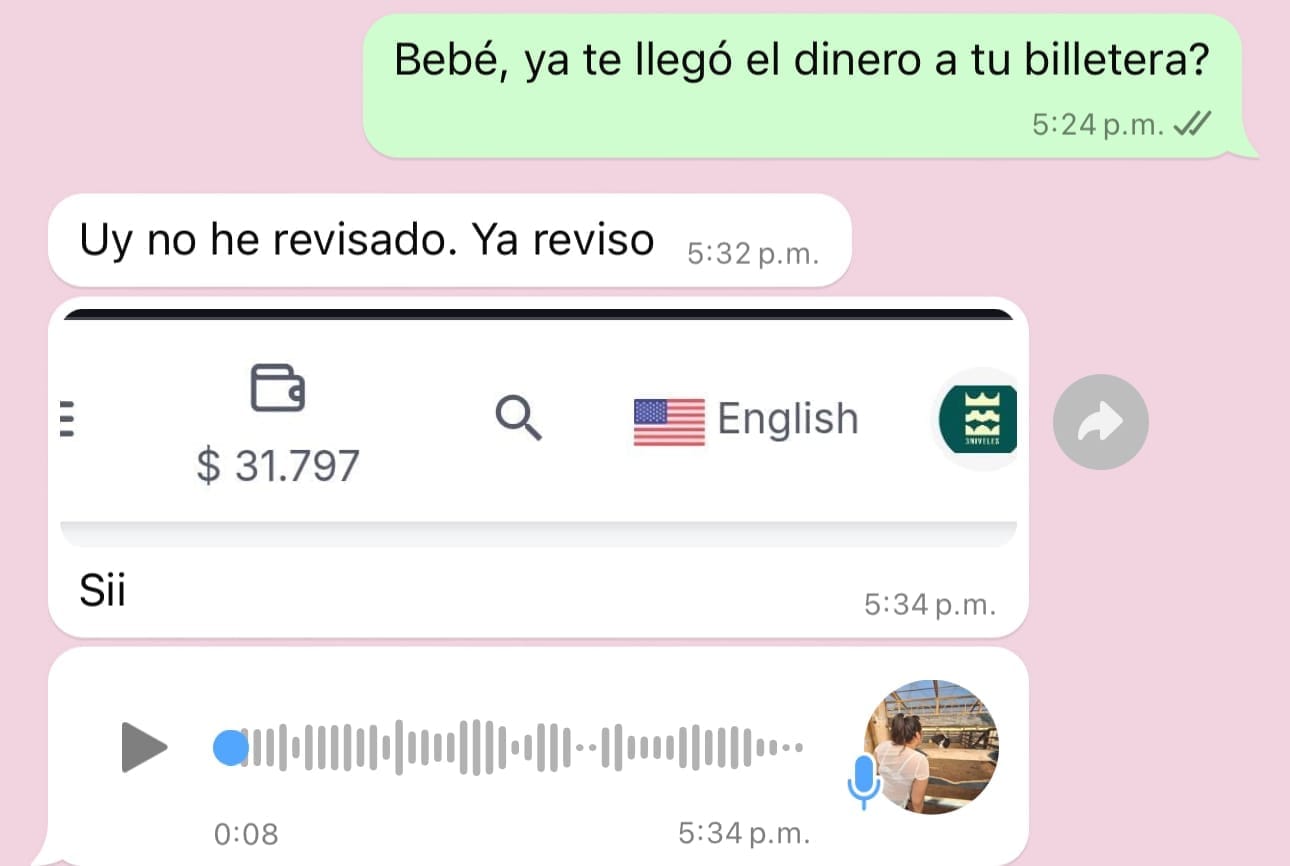Screen dimensions: 1290x866
Task: Open the English language selector
Action: point(746,420)
